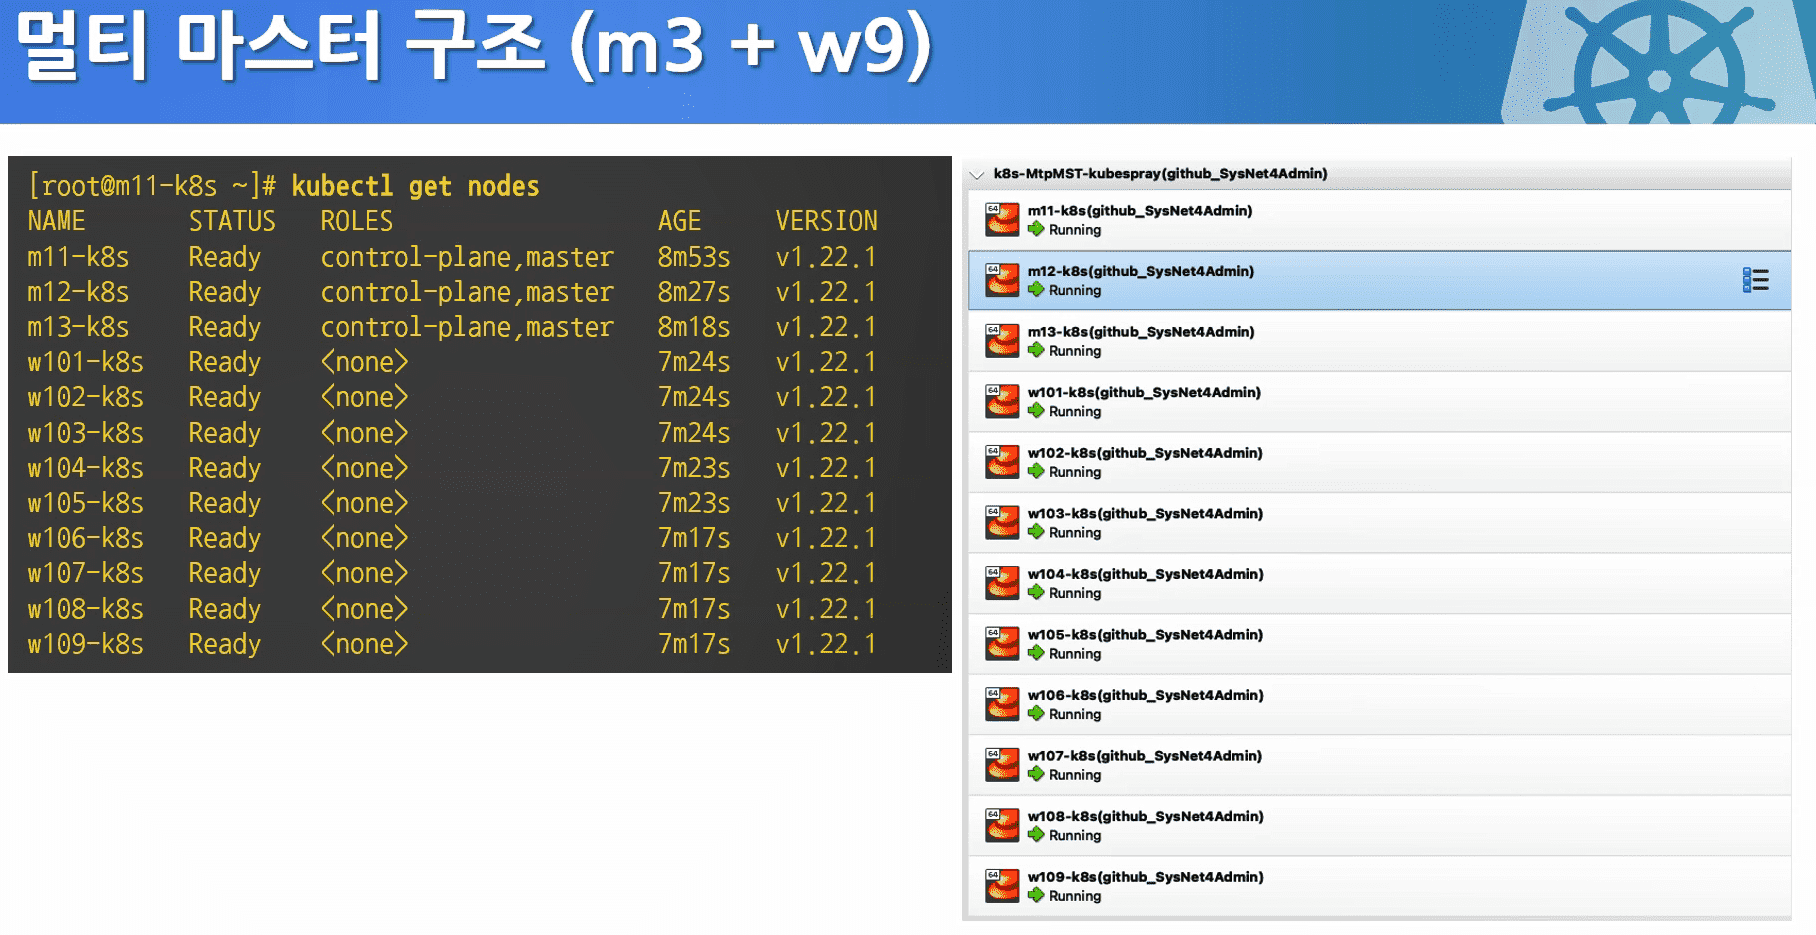Click control-plane,master role of m13-k8s row
Viewport: 1816px width, 935px height.
tap(467, 327)
